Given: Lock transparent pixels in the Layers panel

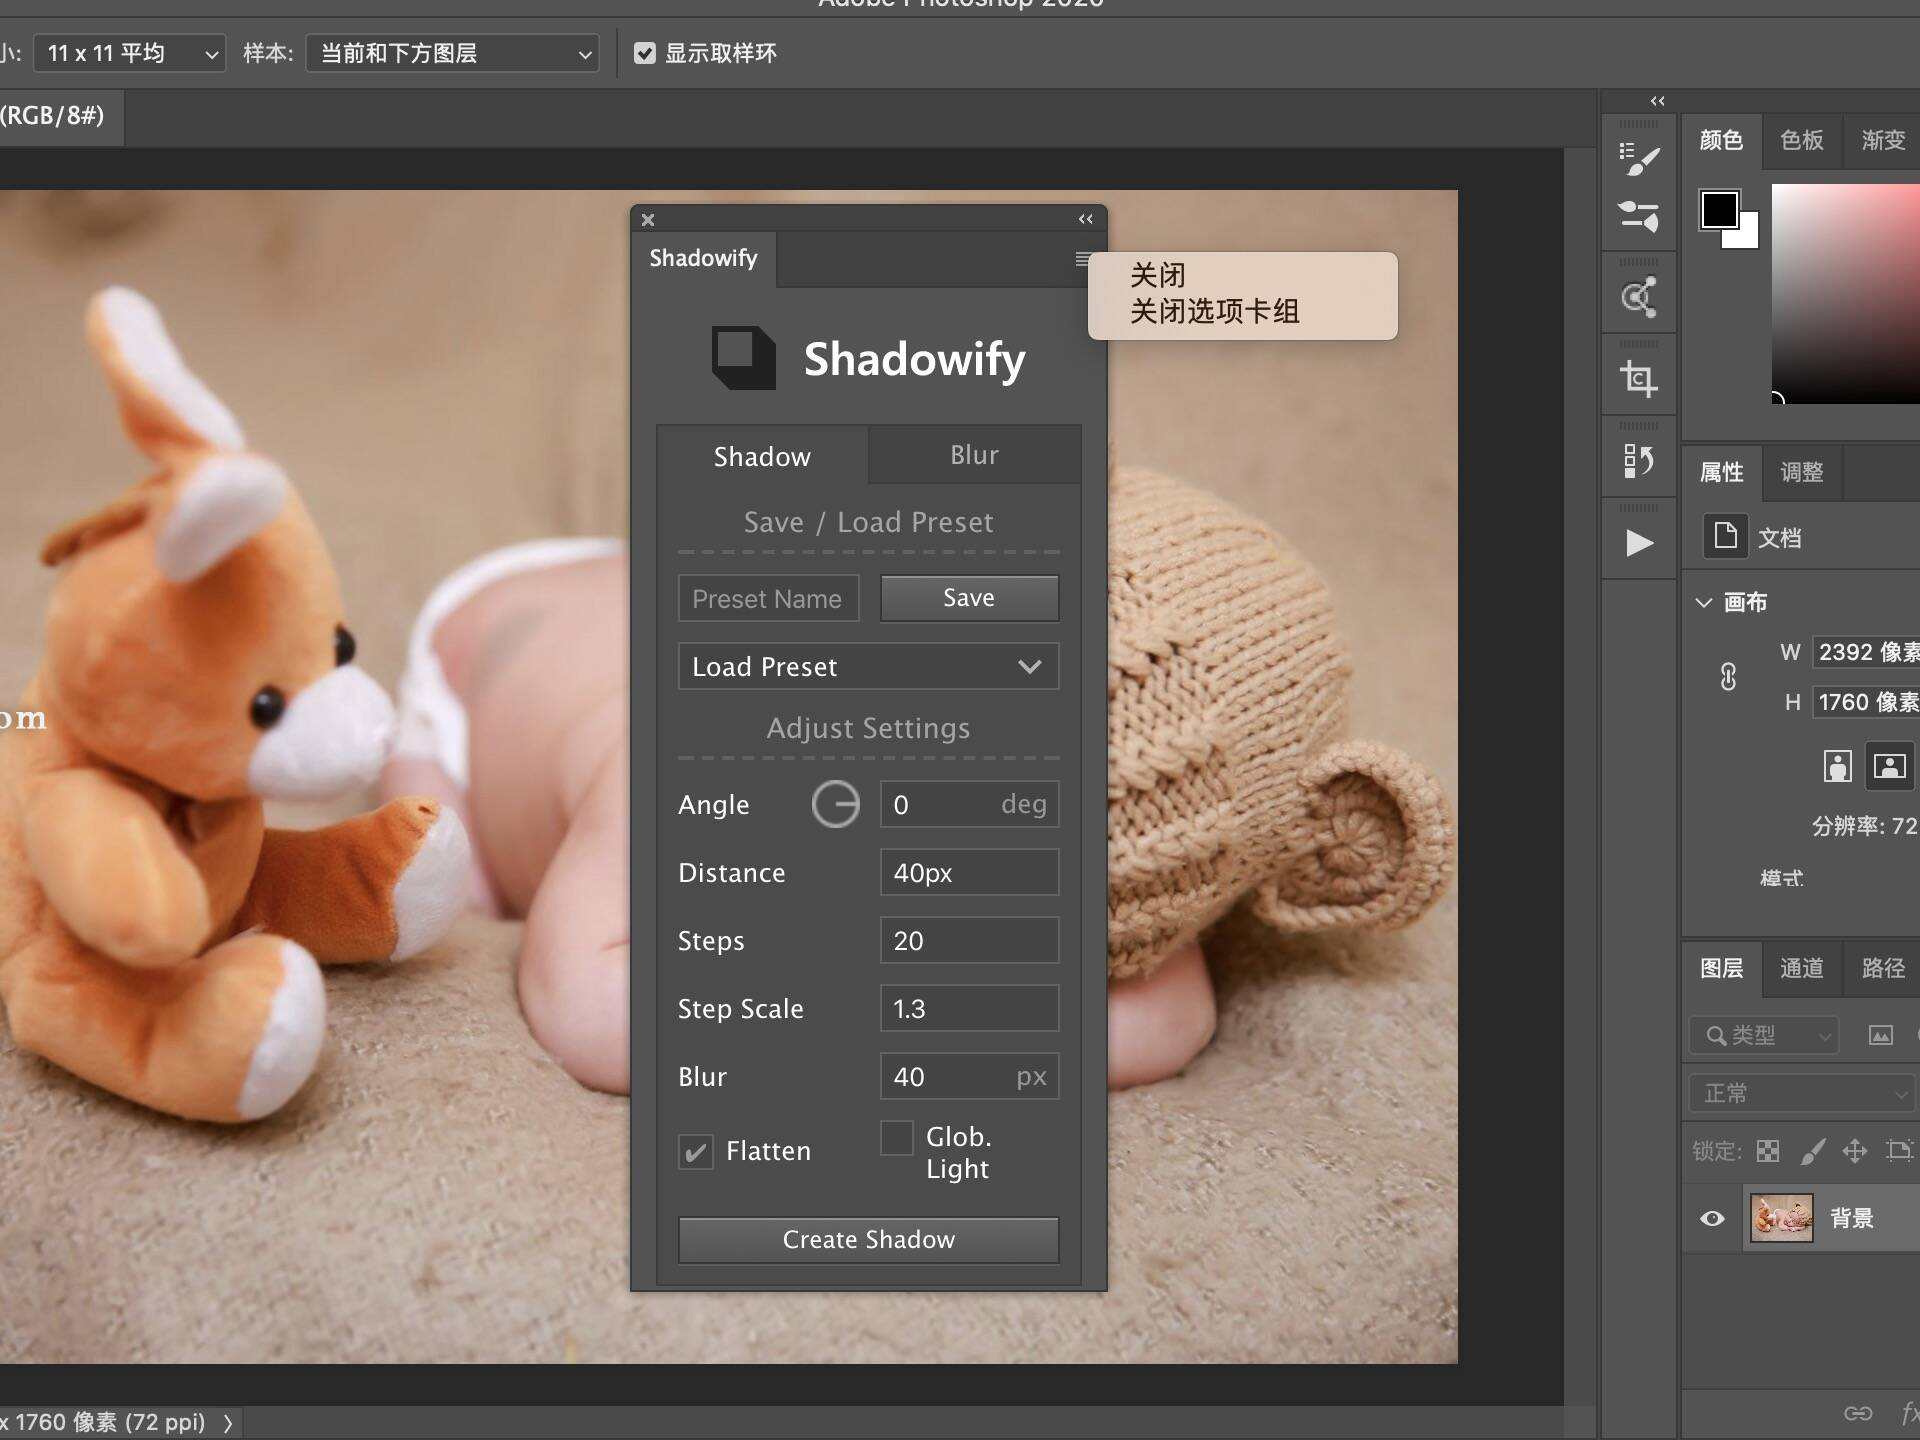Looking at the screenshot, I should point(1768,1152).
